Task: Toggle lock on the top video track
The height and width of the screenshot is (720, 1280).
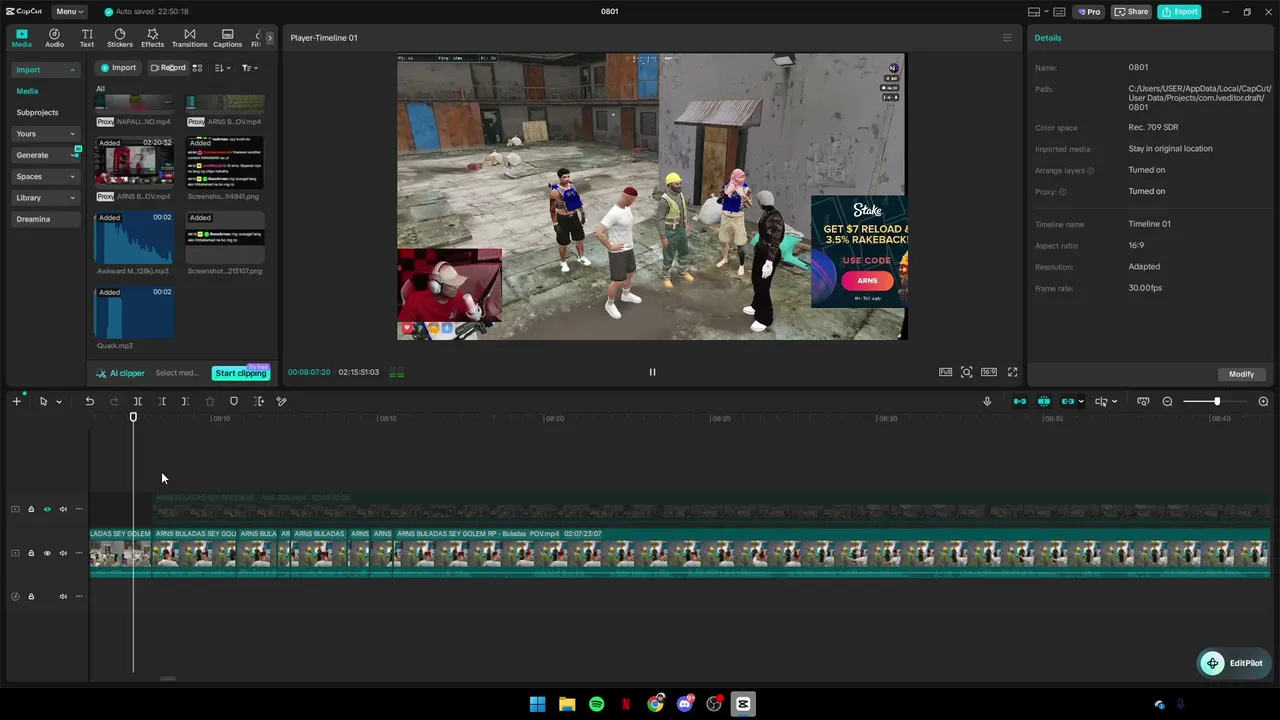Action: coord(31,509)
